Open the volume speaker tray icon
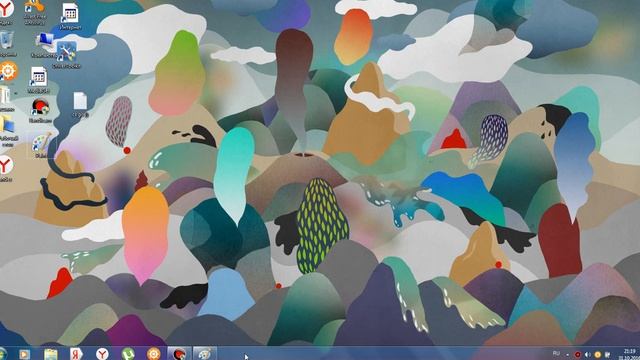This screenshot has height=360, width=640. [x=588, y=355]
